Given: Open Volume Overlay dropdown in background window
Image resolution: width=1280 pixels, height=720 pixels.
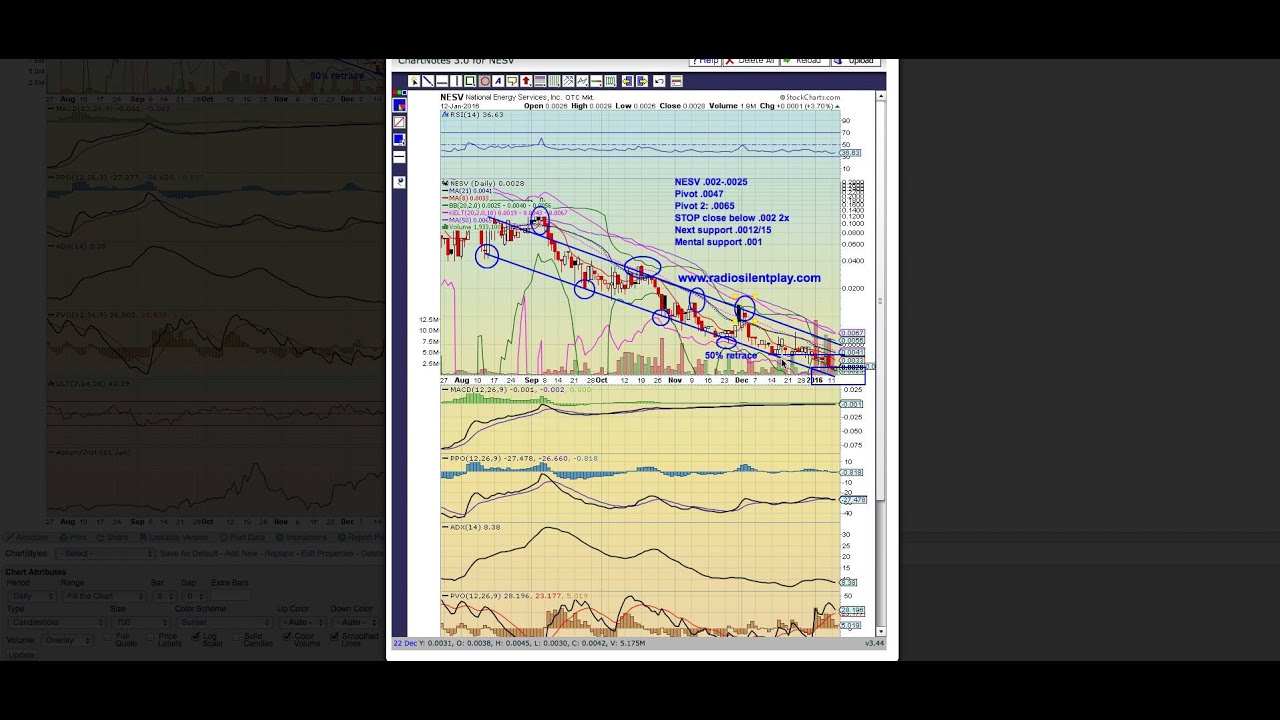Looking at the screenshot, I should coord(68,640).
